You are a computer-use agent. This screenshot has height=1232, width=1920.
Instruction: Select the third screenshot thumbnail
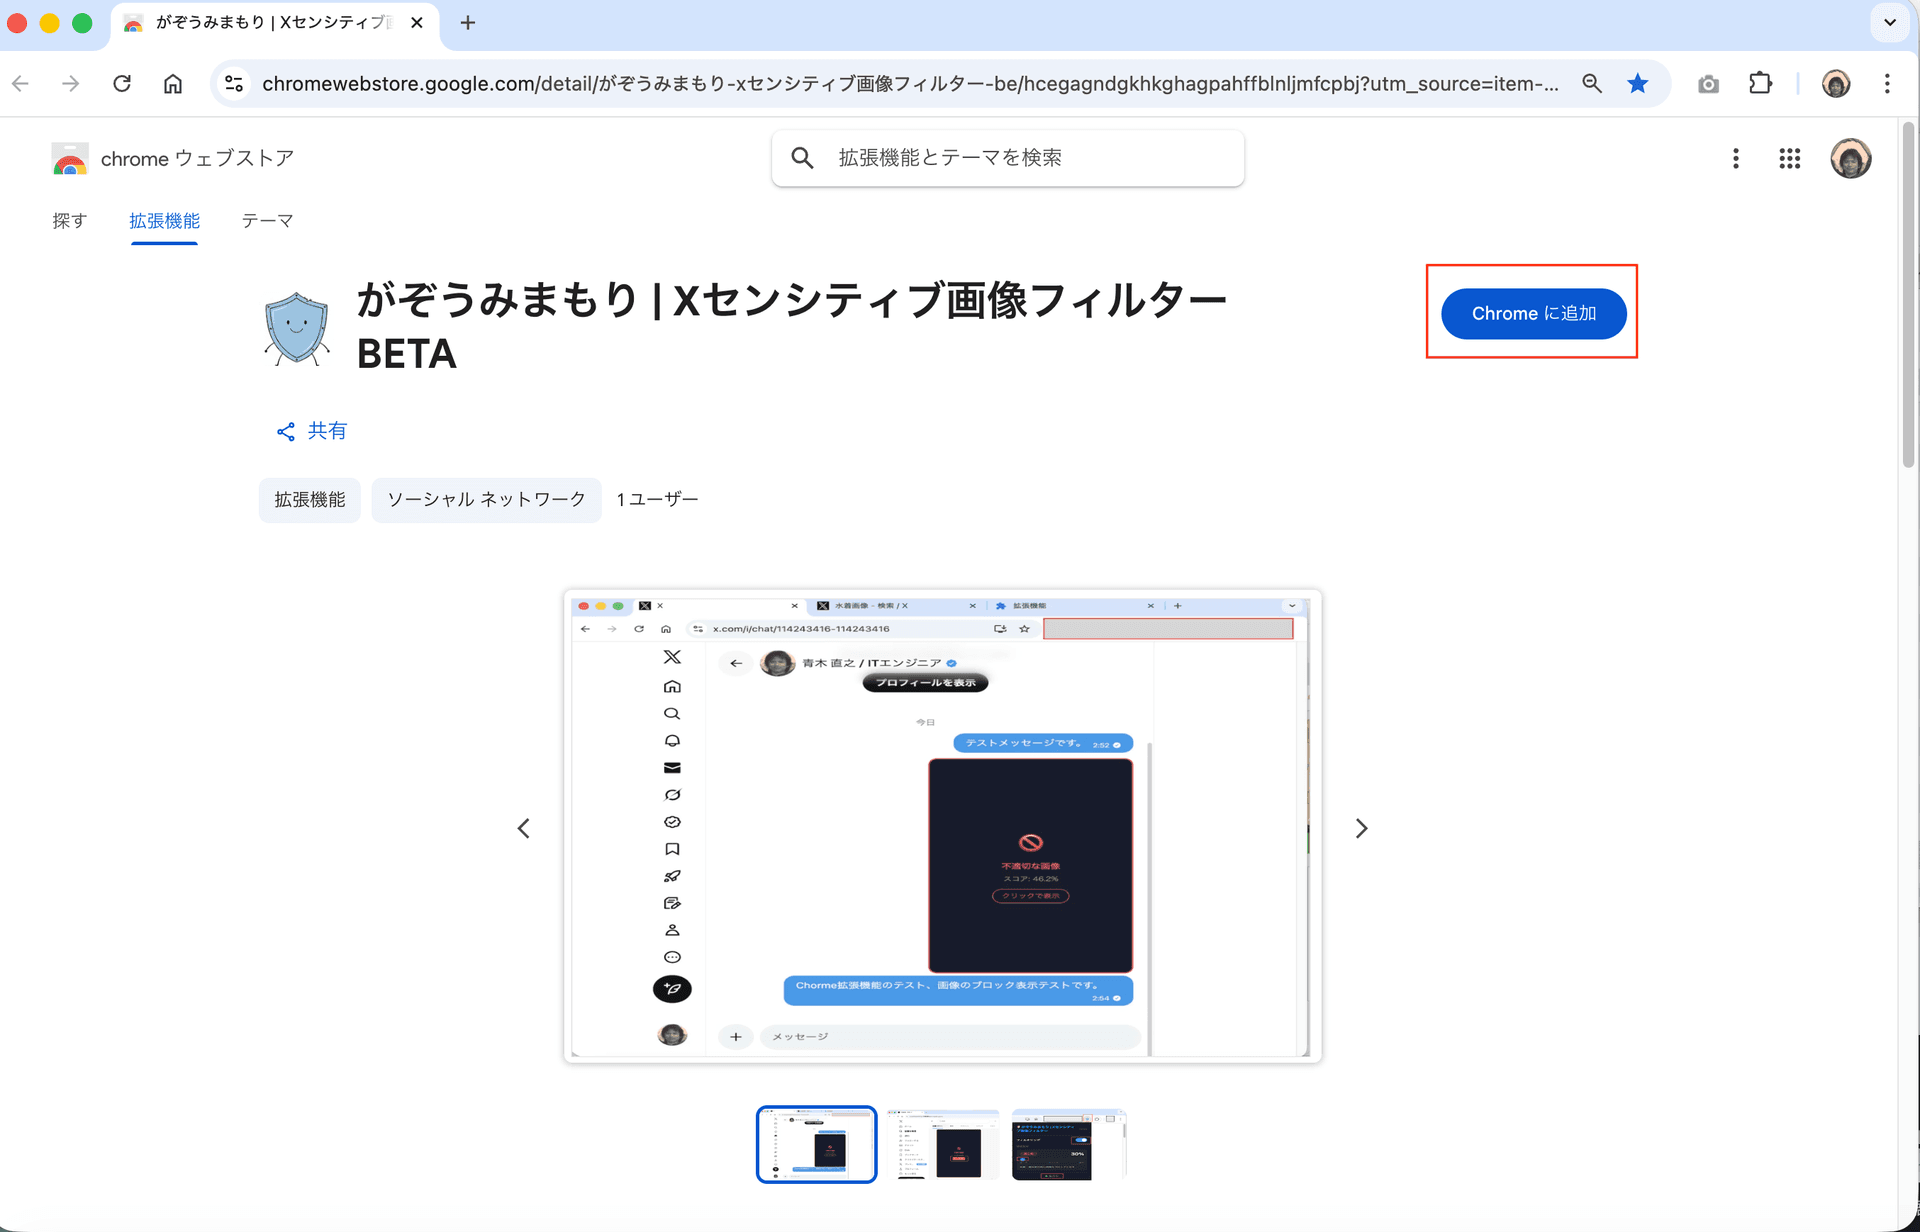point(1068,1144)
